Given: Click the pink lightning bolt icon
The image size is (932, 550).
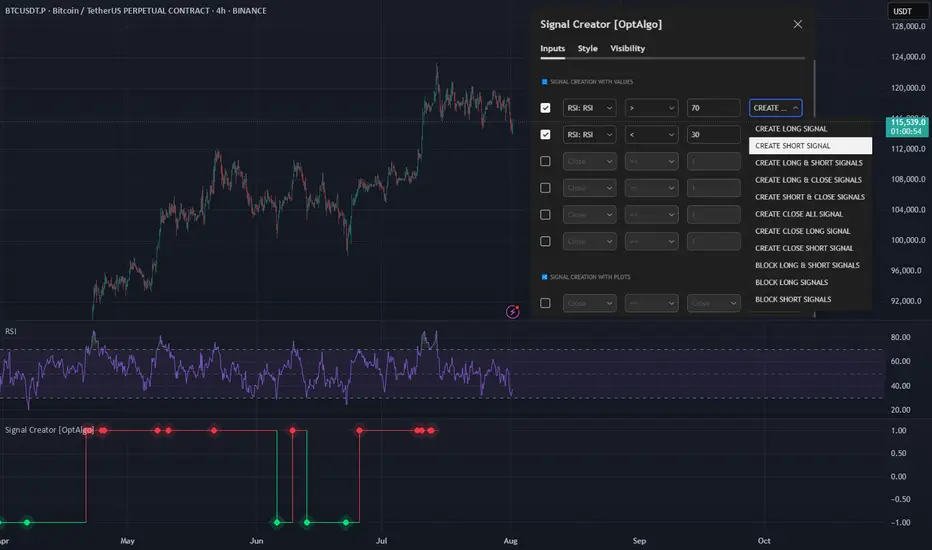Looking at the screenshot, I should click(x=513, y=311).
